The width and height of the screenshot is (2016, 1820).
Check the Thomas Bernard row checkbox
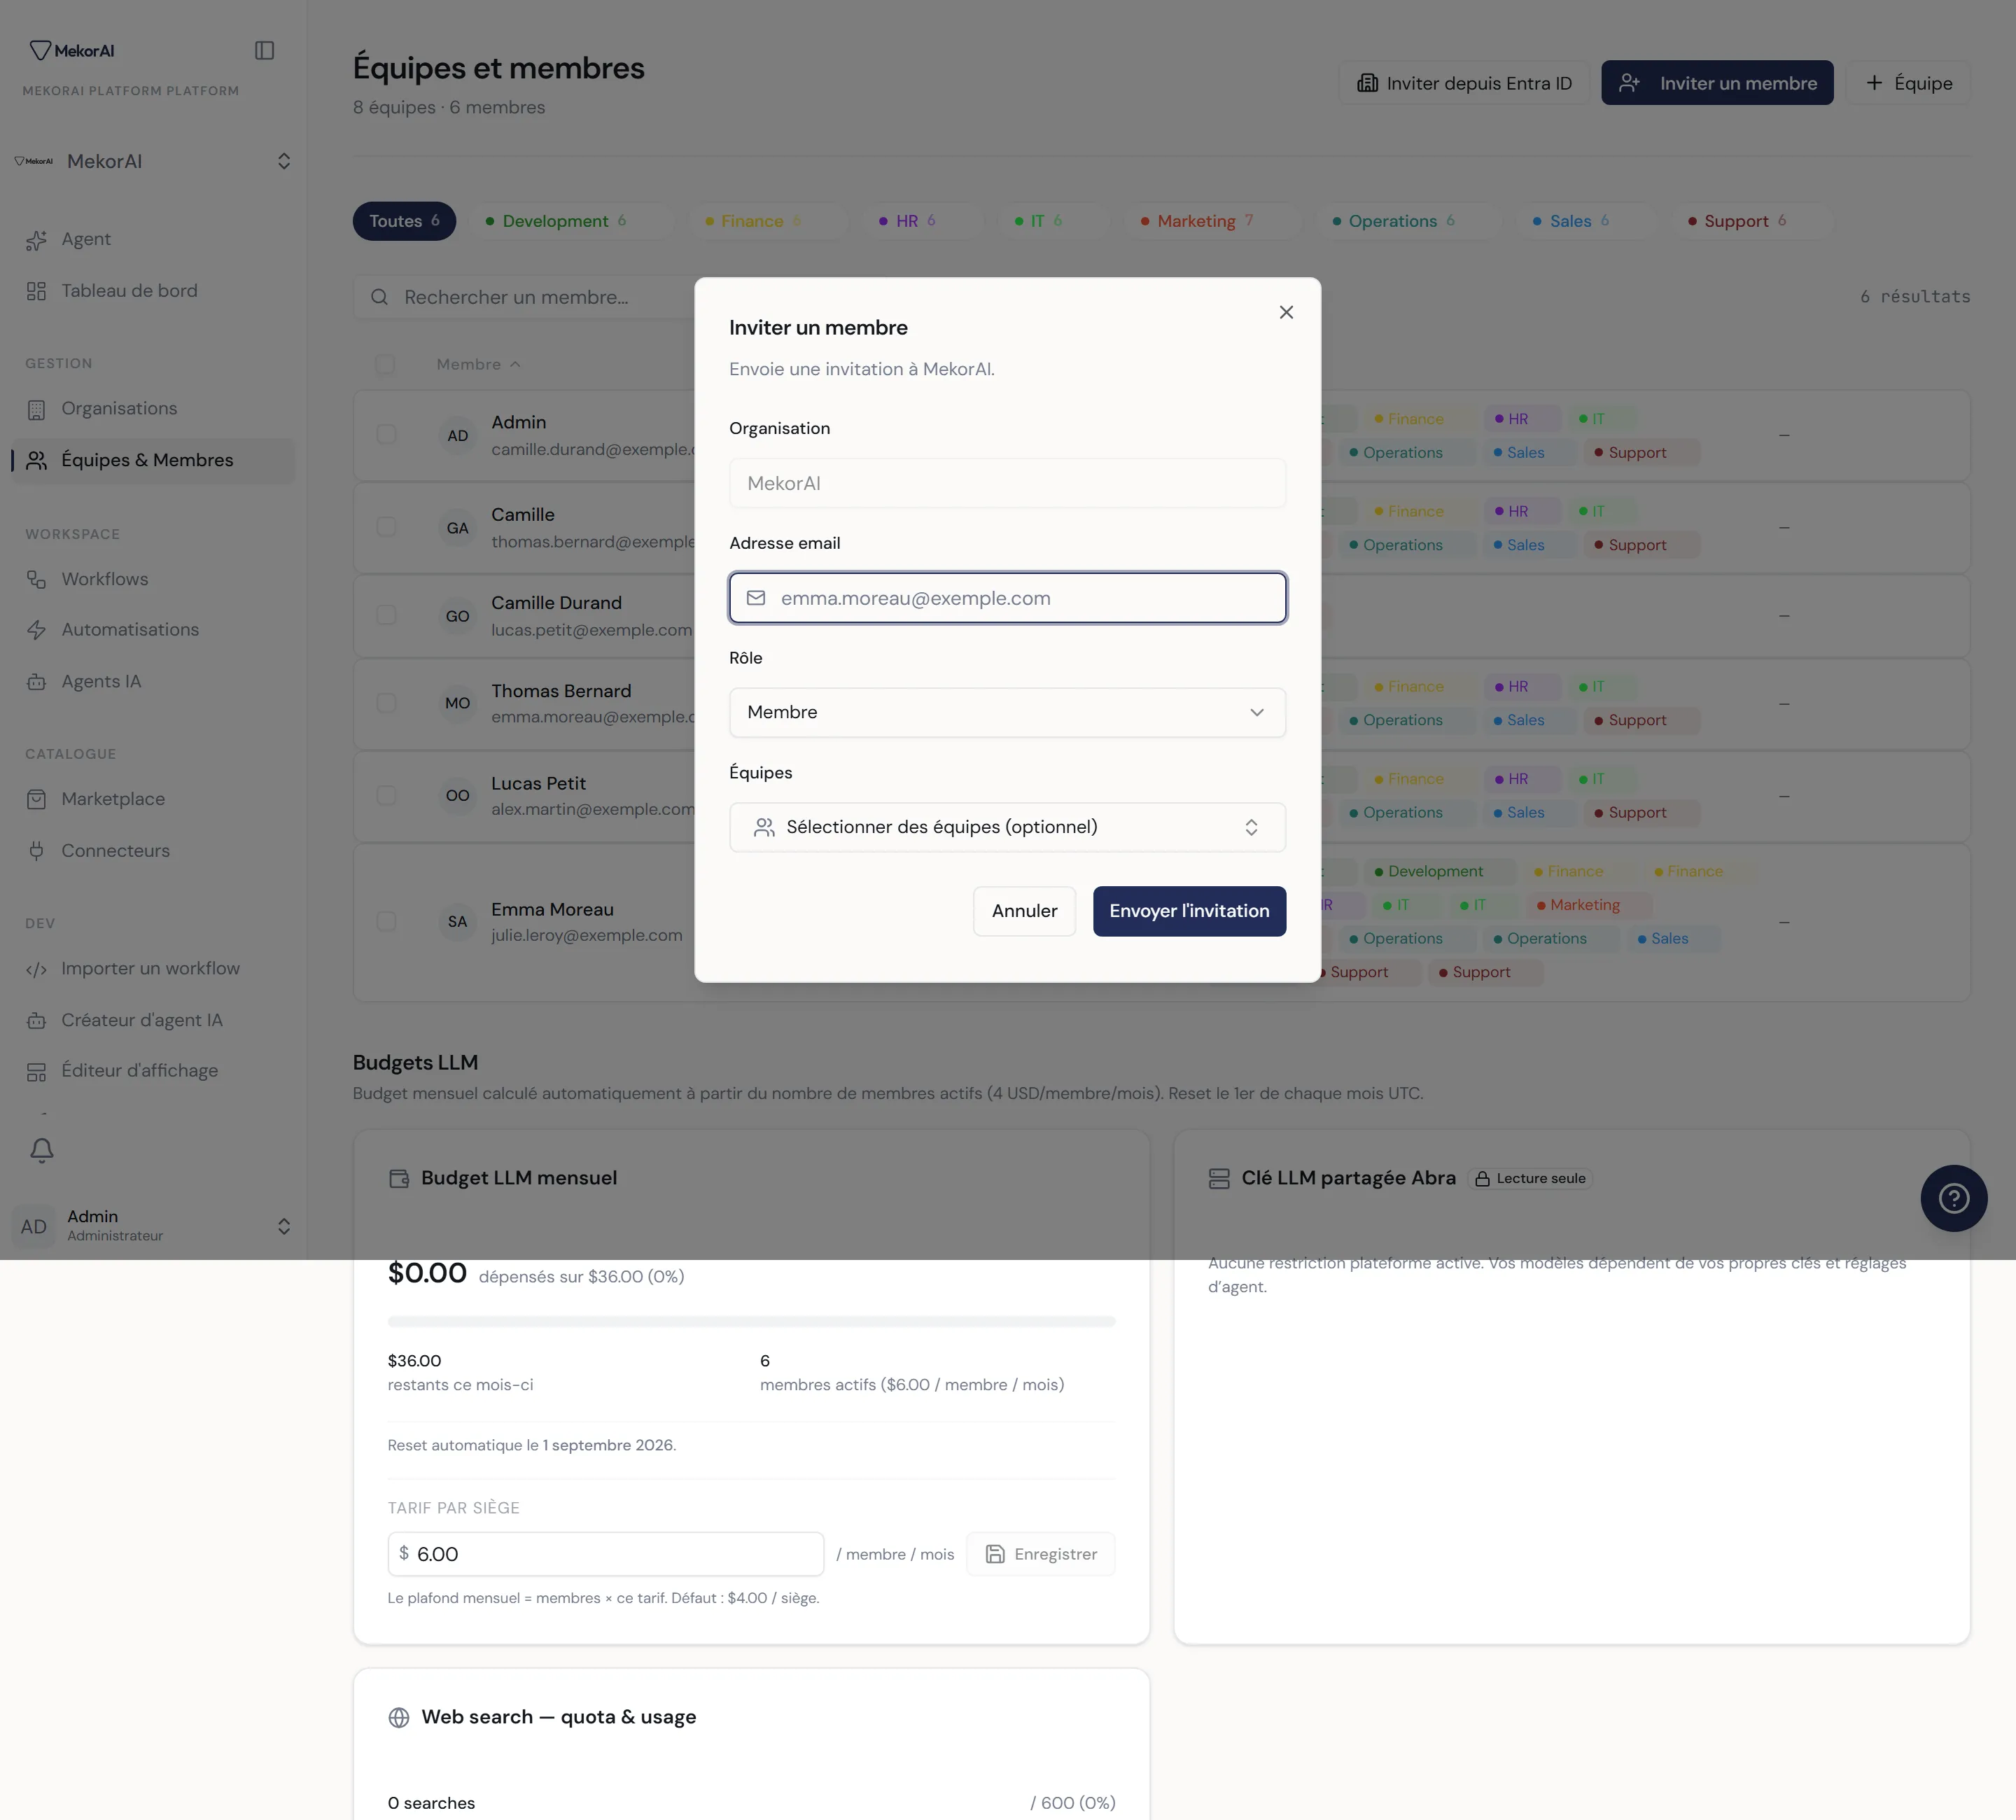point(386,703)
